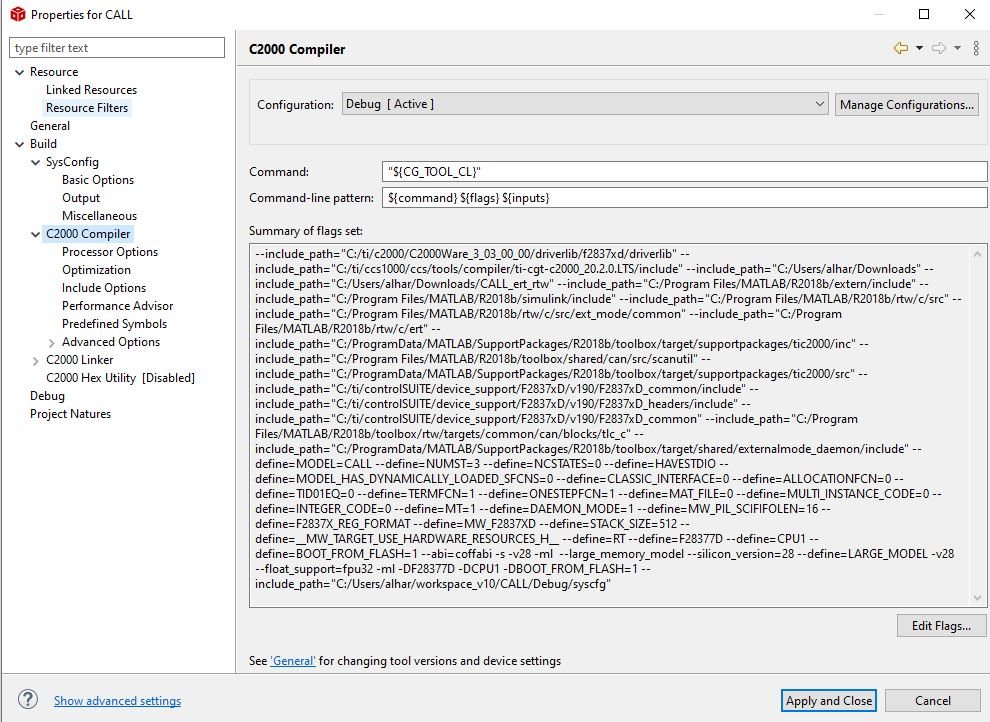Maximize the Properties window
The height and width of the screenshot is (722, 990).
pos(924,14)
